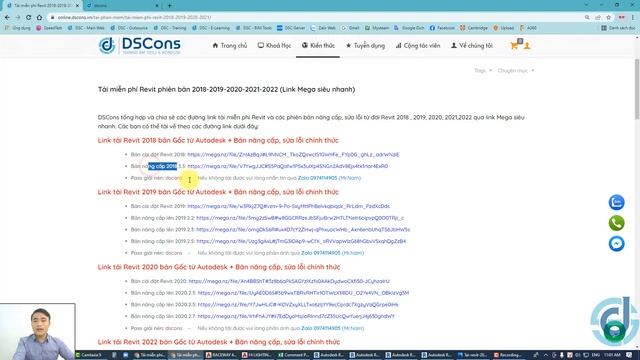Click the webcam presenter thumbnail

(x=38, y=331)
